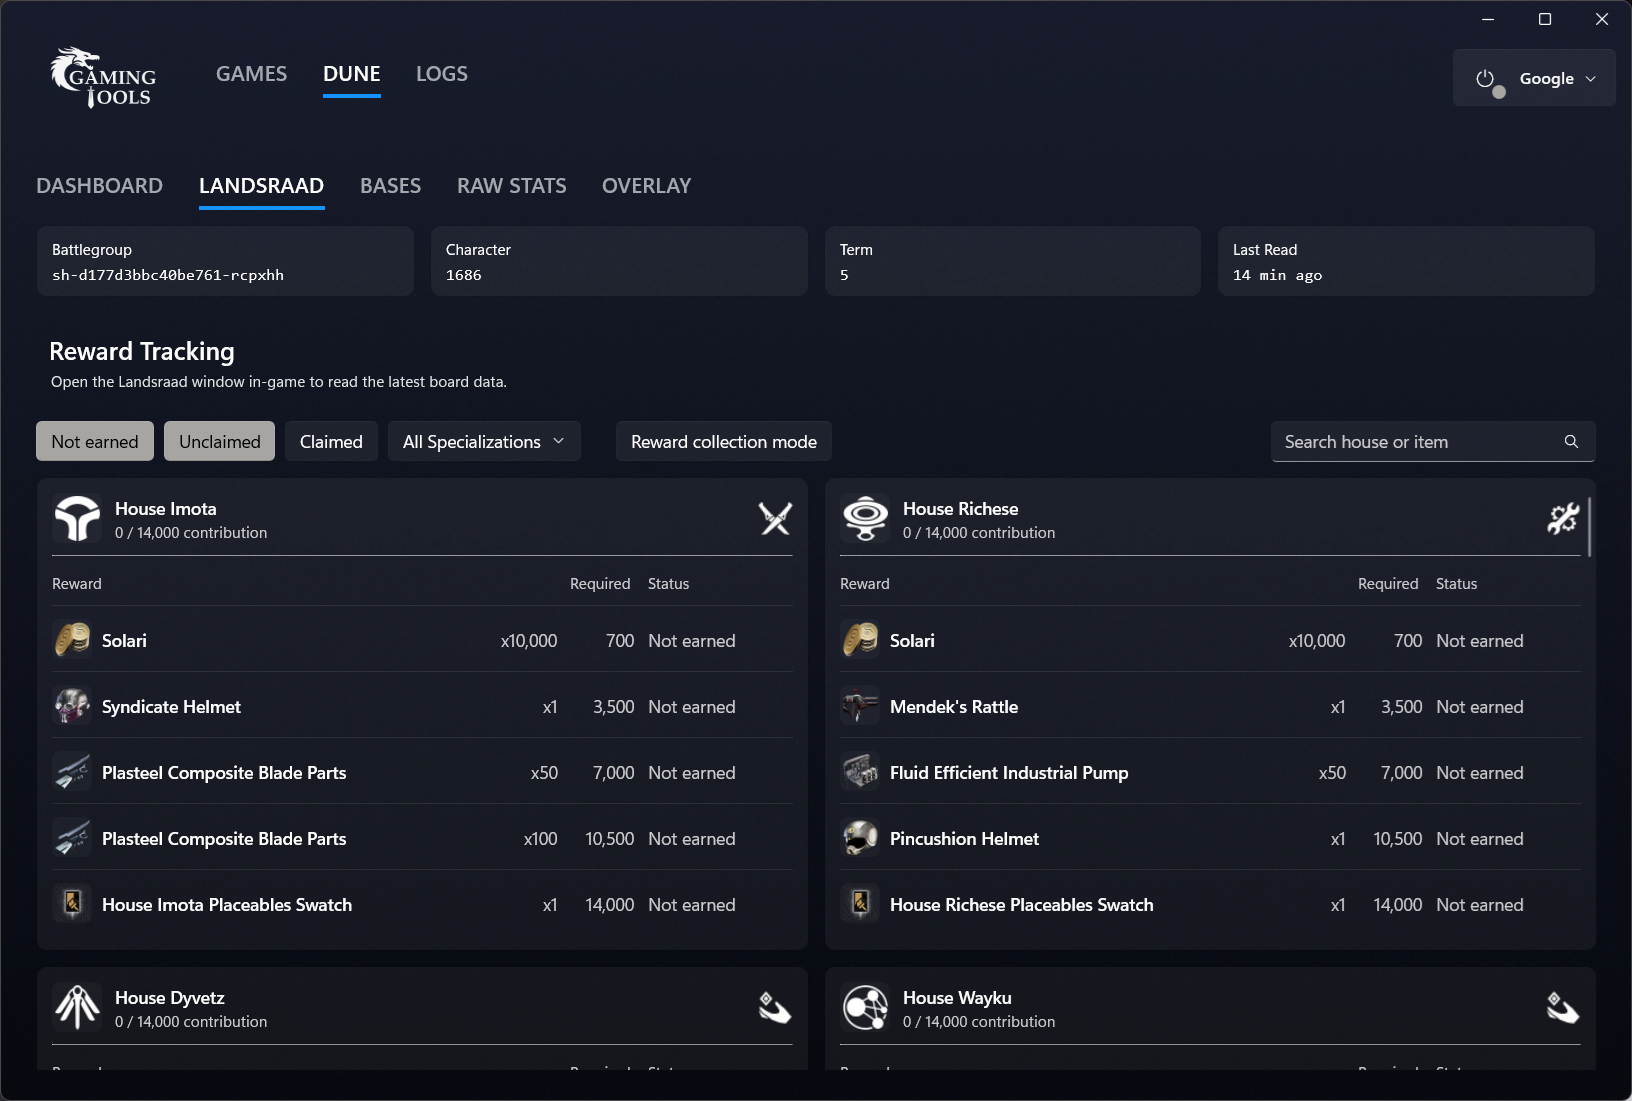The image size is (1632, 1101).
Task: Click House Wayku specialization icon
Action: tap(1563, 1007)
